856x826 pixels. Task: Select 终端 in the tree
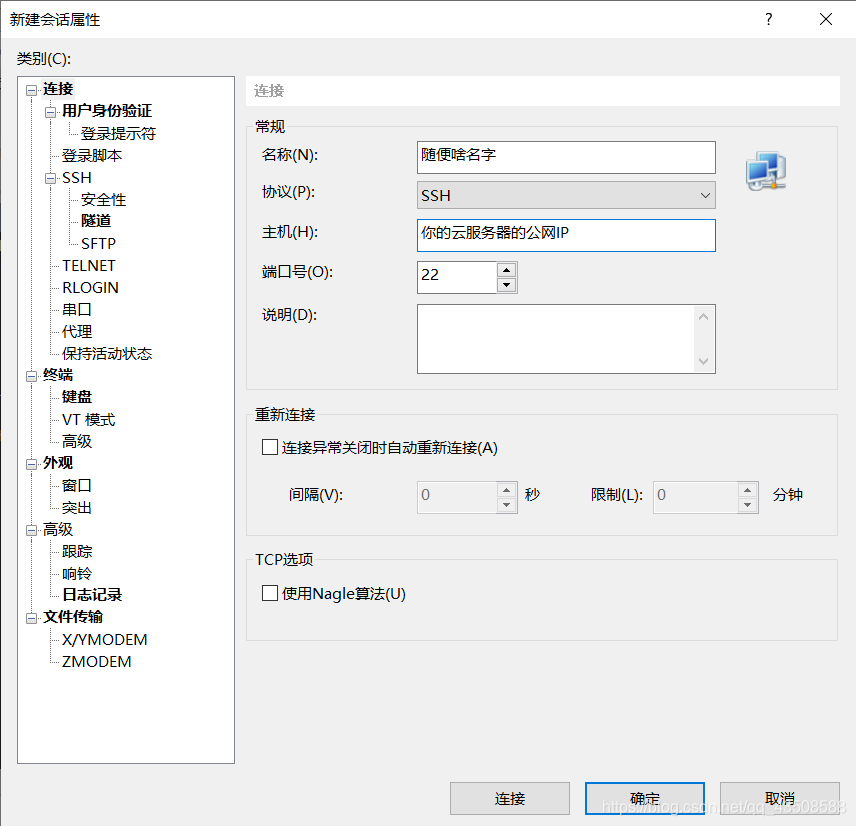click(x=58, y=375)
